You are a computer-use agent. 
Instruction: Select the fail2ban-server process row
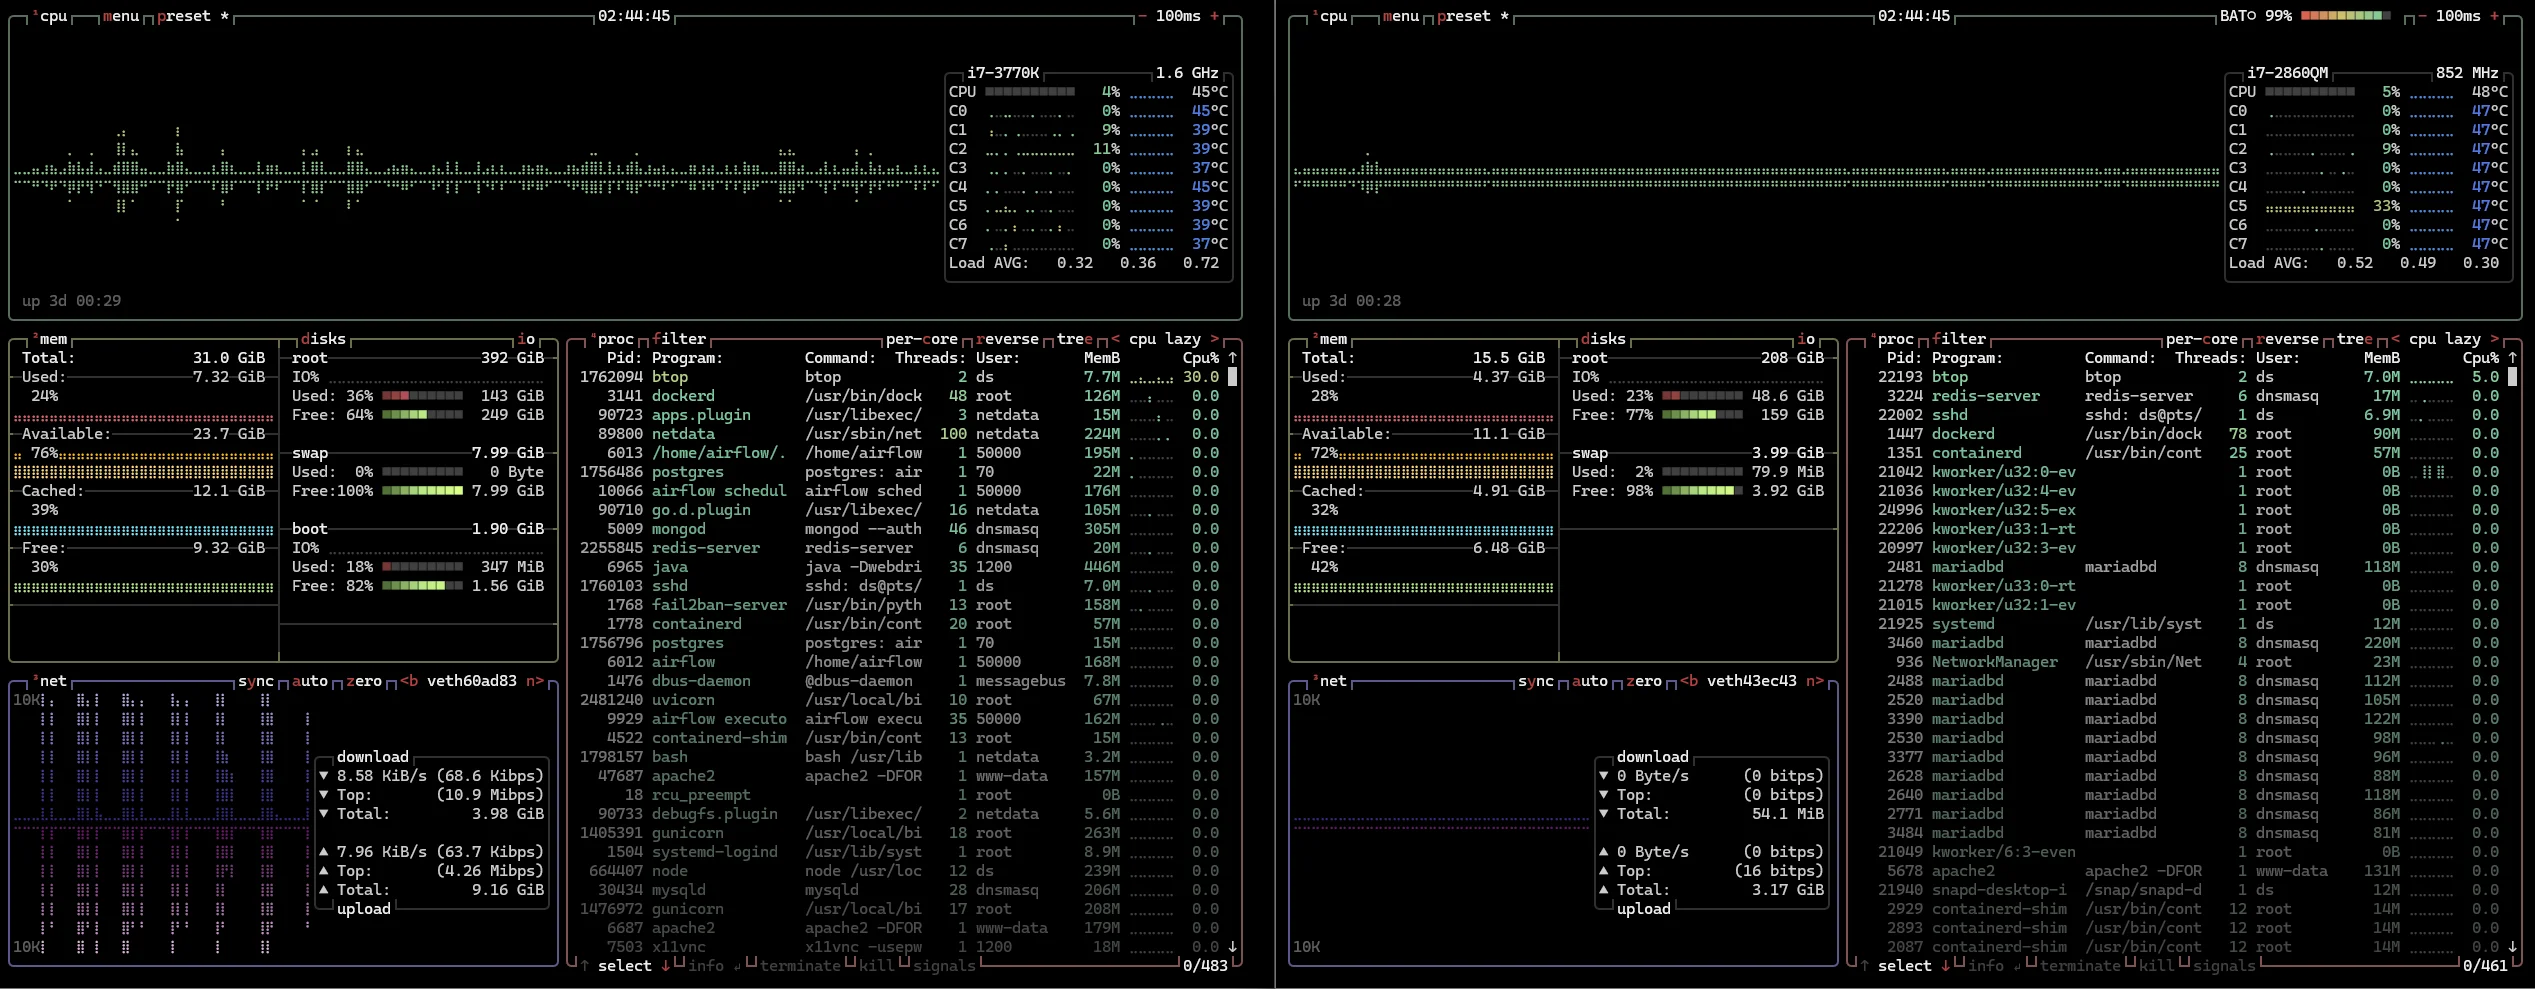coord(900,605)
